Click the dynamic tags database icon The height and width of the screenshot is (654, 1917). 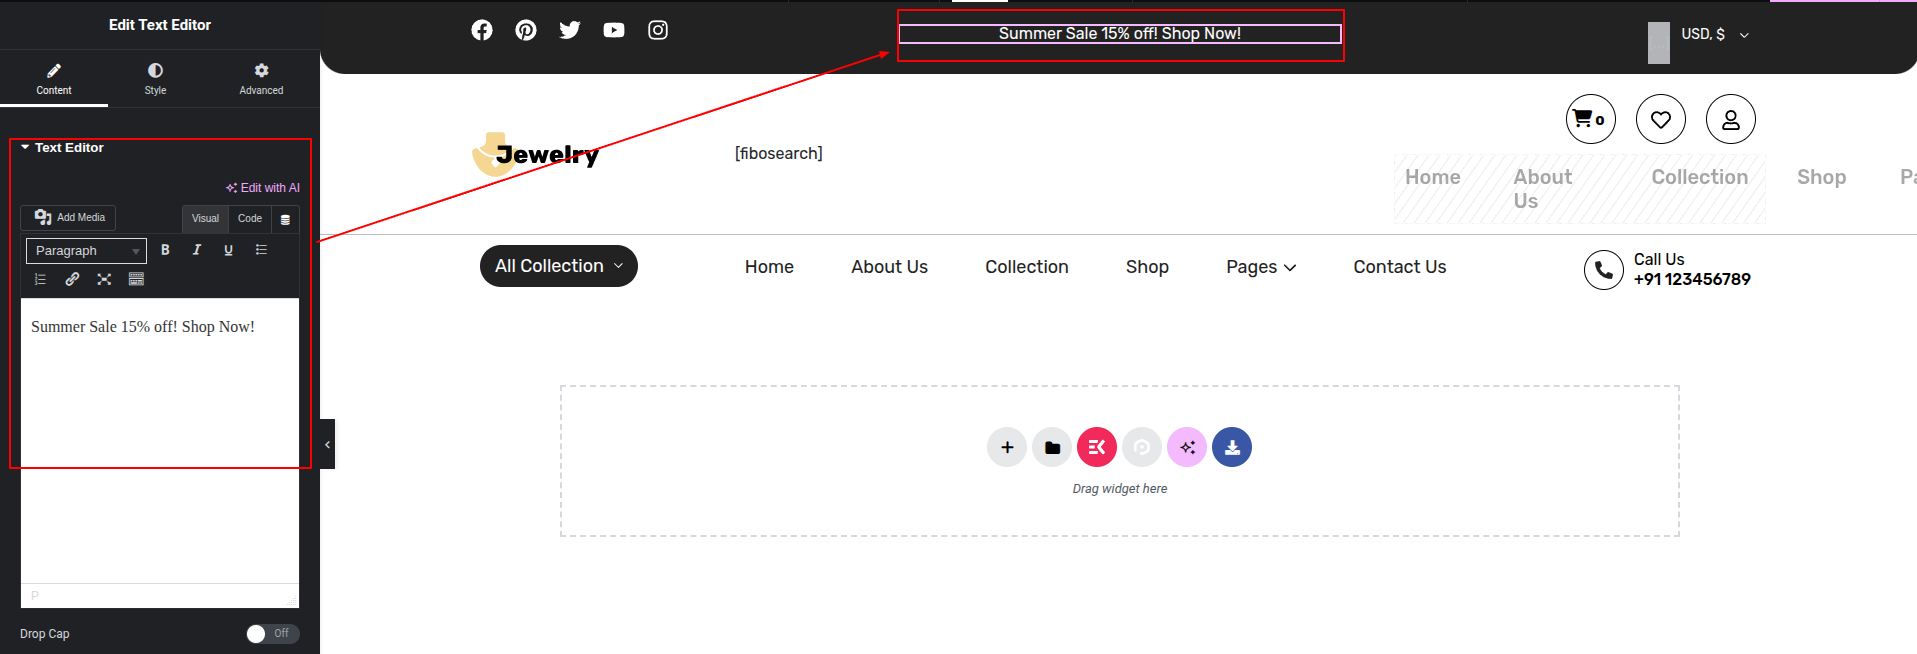285,219
